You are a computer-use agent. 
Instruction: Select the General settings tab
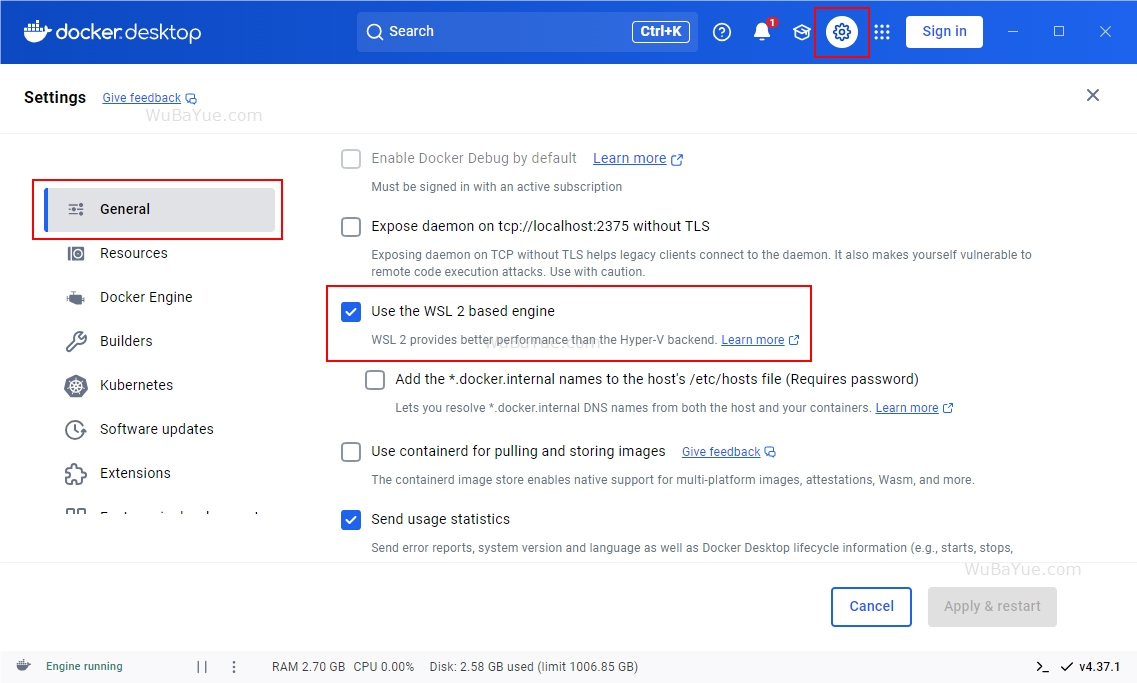click(160, 210)
